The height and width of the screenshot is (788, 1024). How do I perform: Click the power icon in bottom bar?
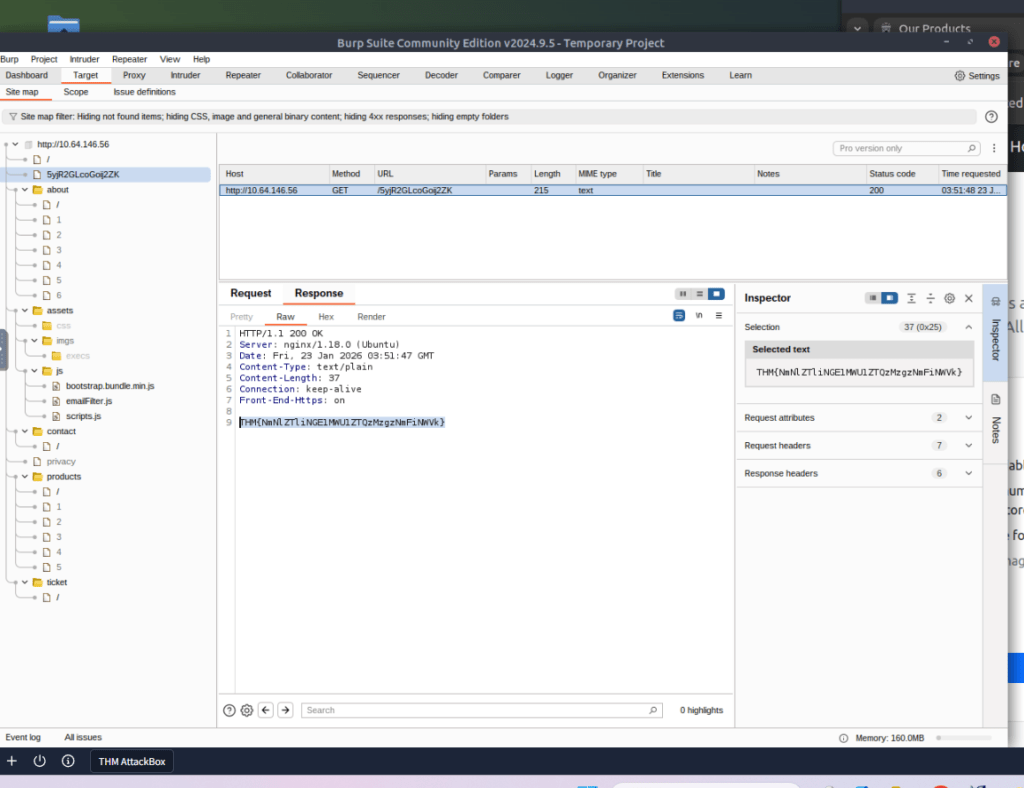coord(39,761)
